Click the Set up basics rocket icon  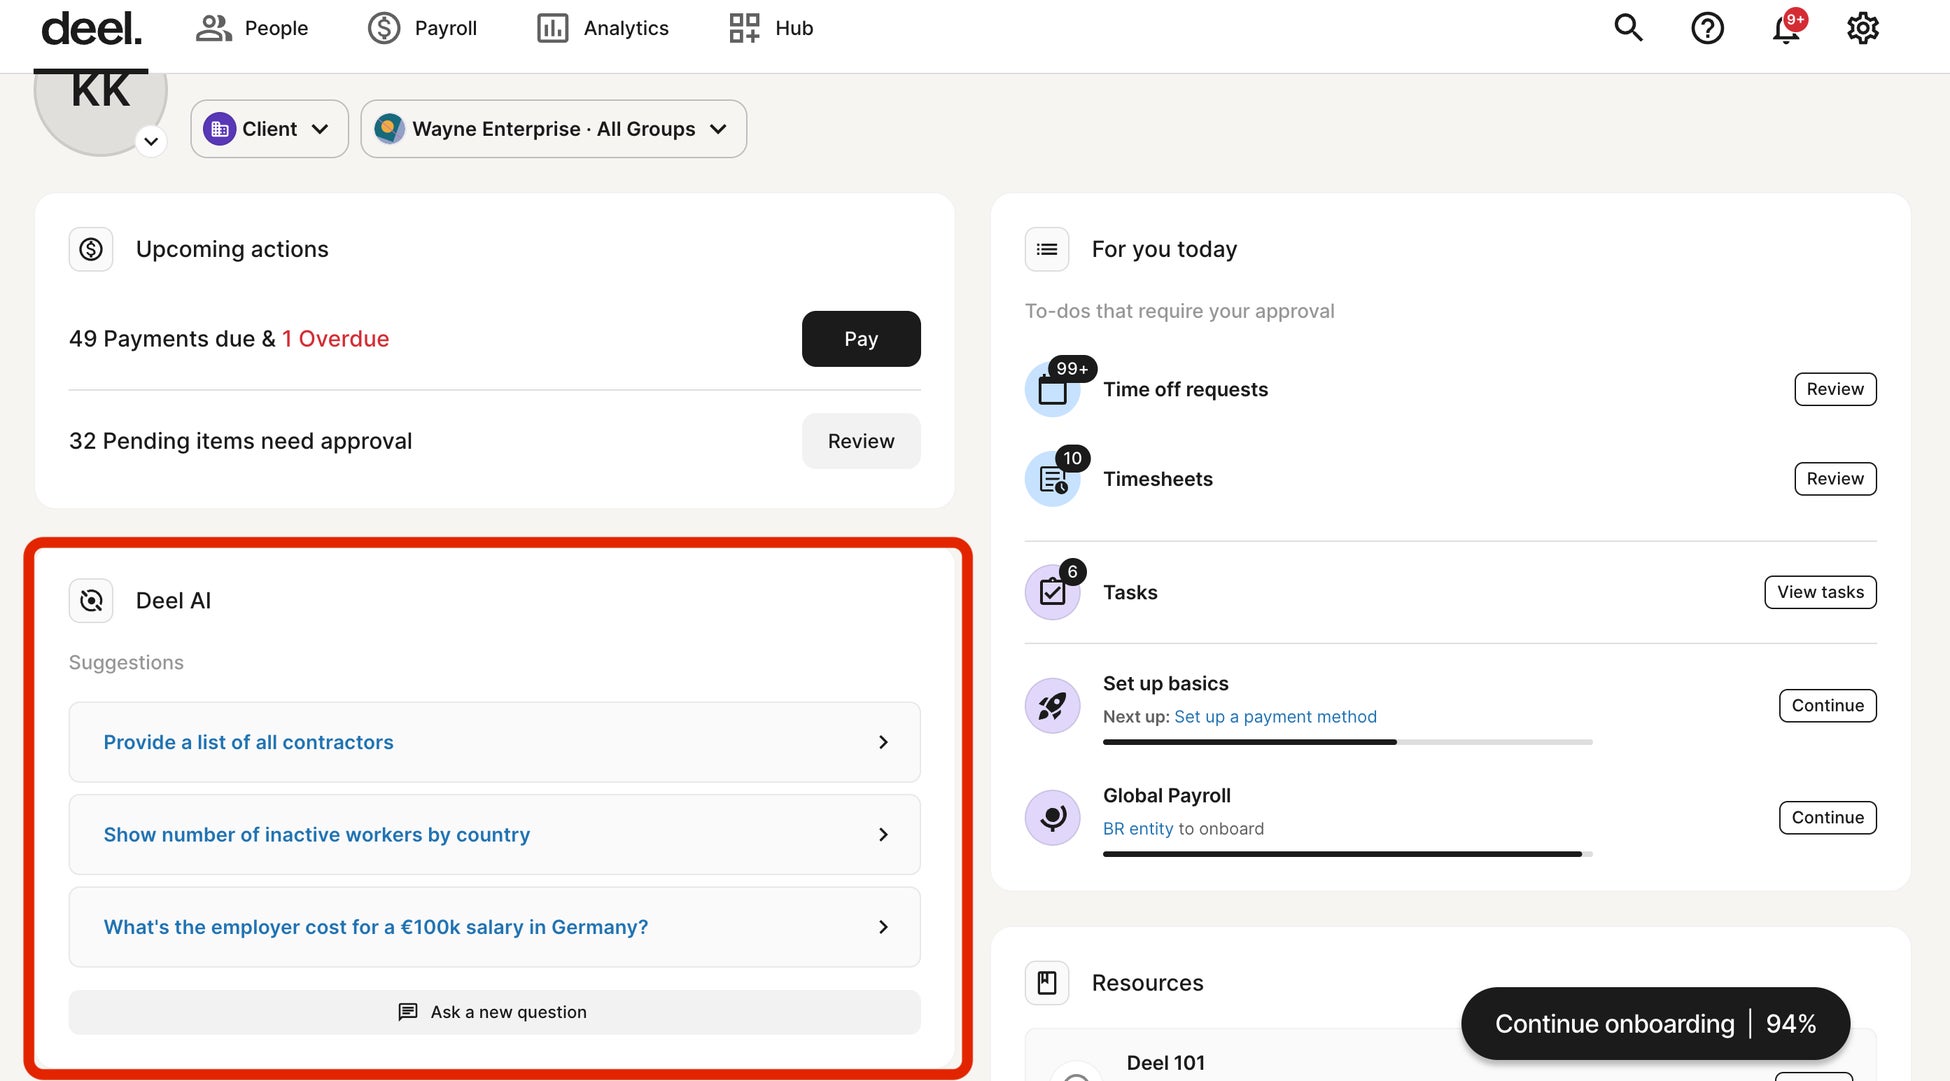[1052, 705]
